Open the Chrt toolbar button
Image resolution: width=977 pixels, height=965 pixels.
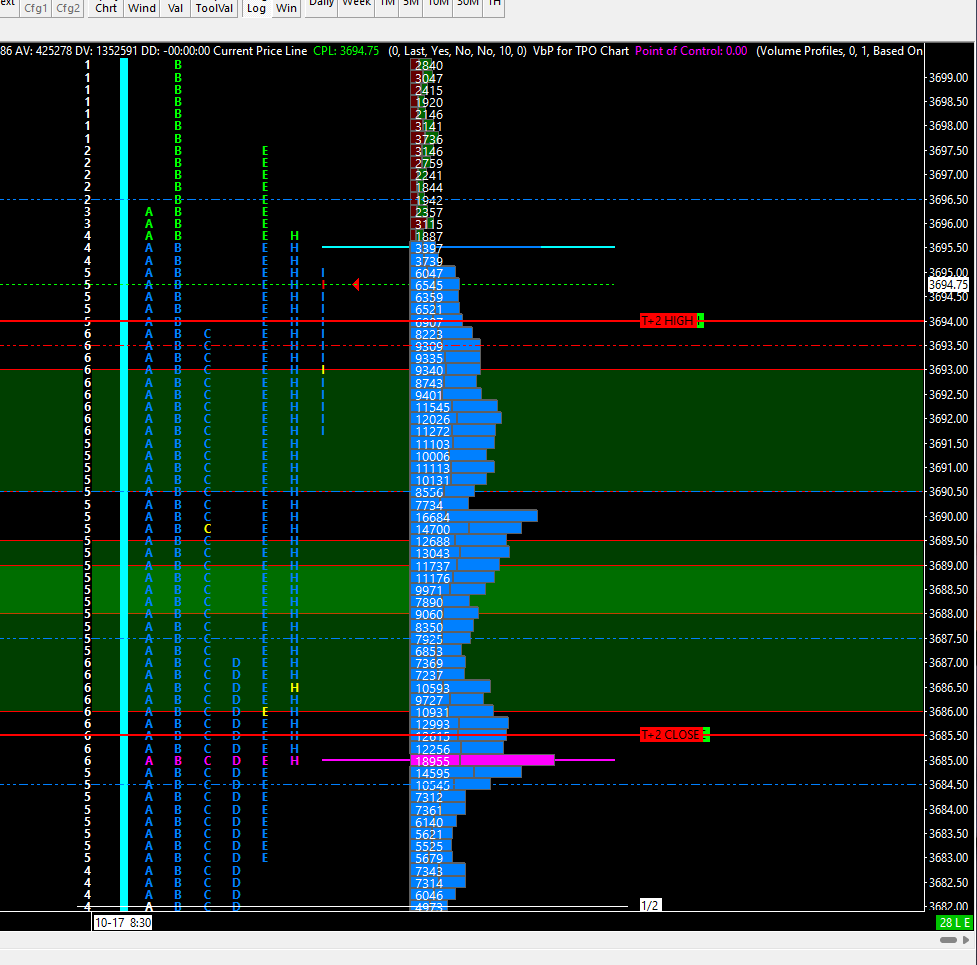[106, 8]
